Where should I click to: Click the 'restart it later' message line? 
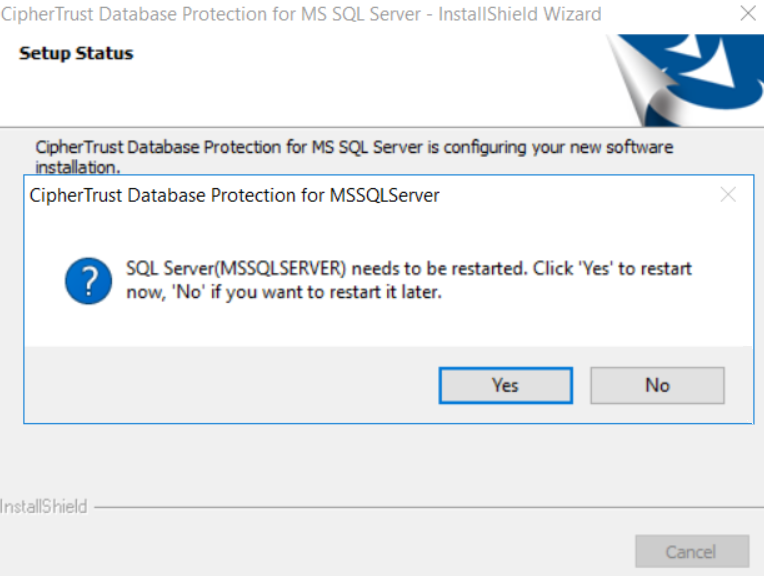[284, 292]
